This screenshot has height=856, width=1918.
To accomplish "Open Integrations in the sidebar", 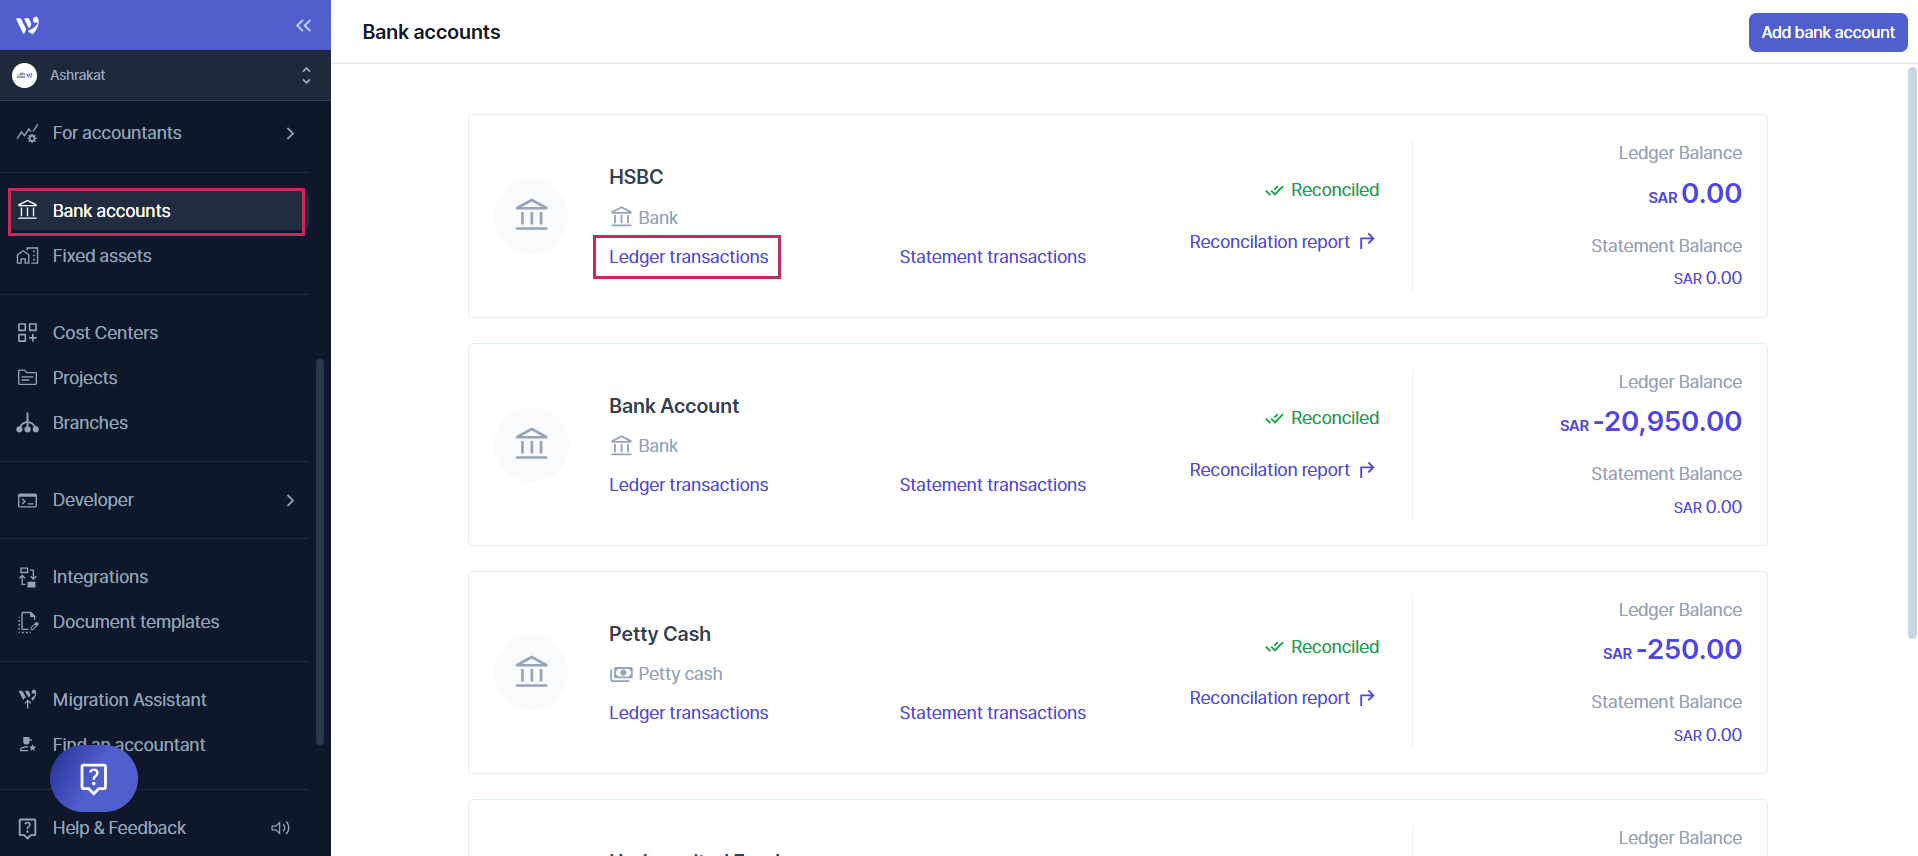I will click(100, 577).
